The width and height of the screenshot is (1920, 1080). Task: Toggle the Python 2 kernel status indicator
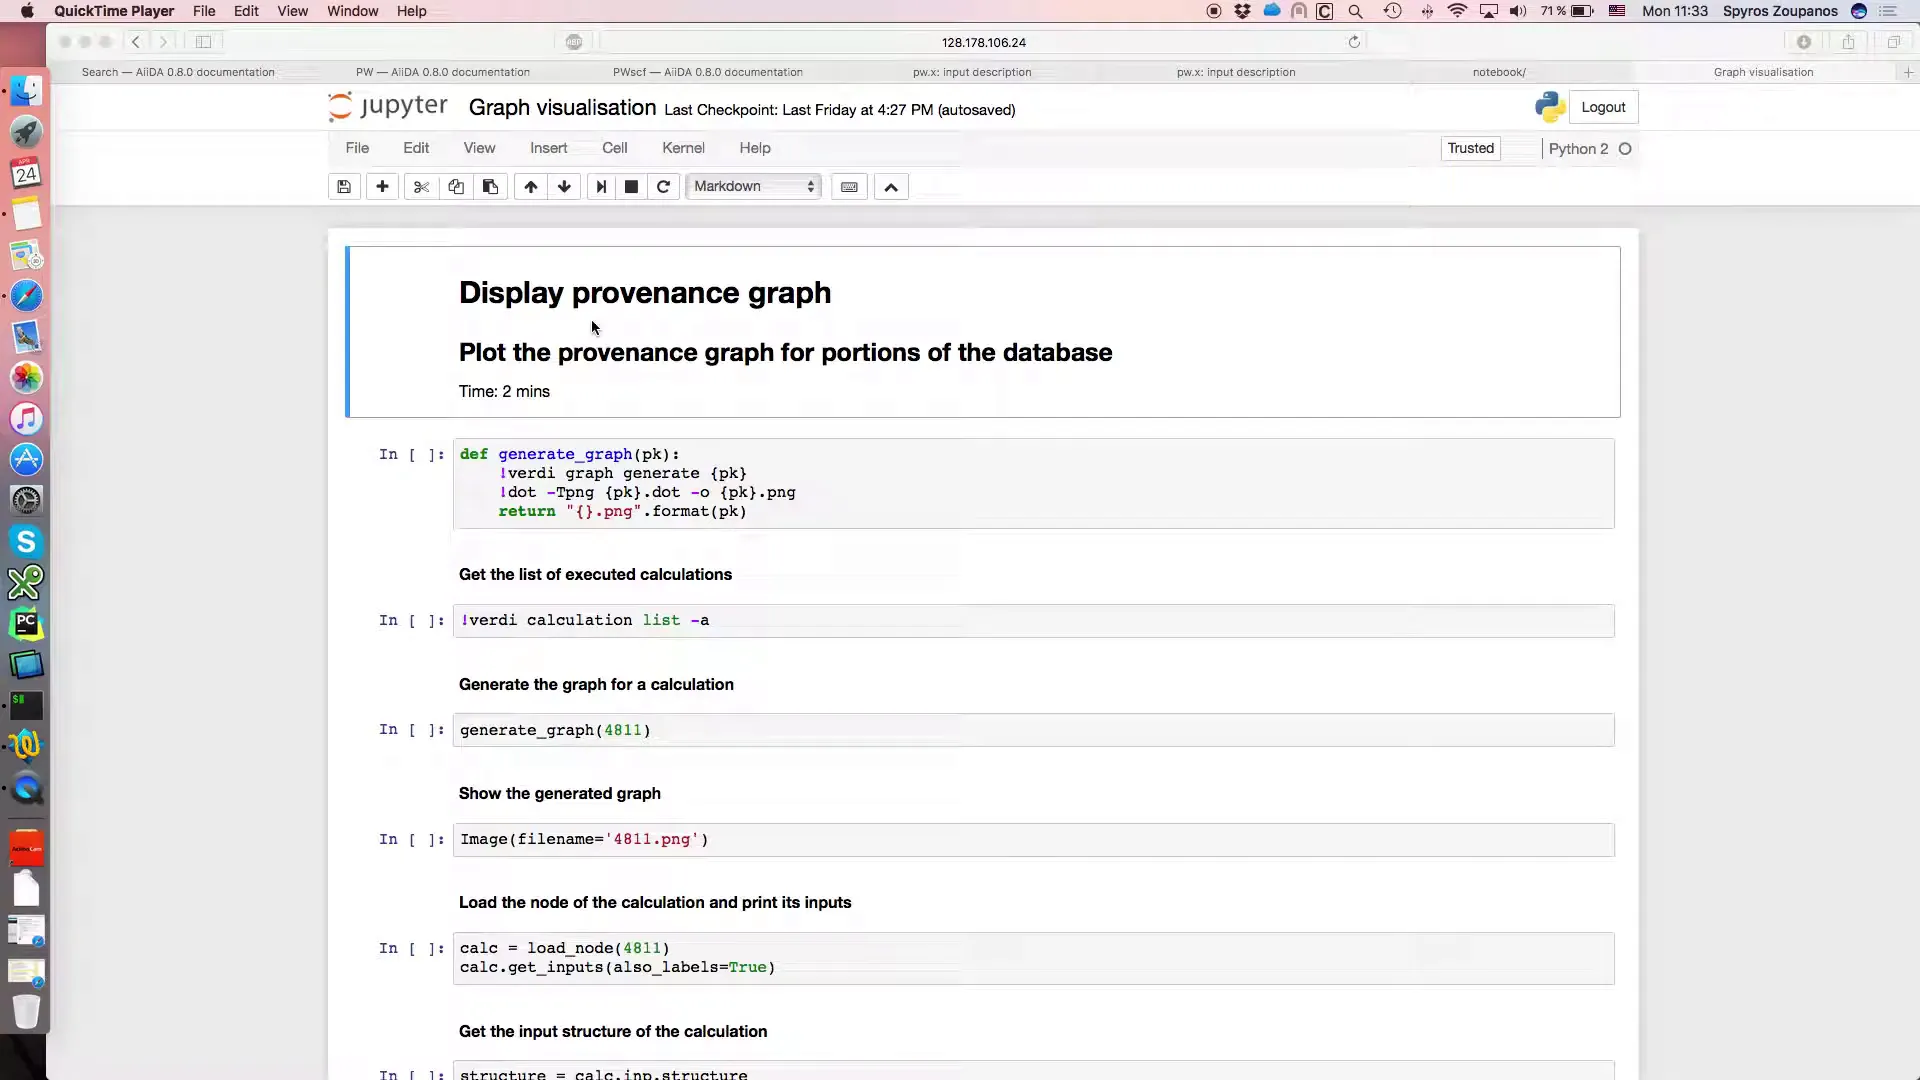click(1625, 148)
